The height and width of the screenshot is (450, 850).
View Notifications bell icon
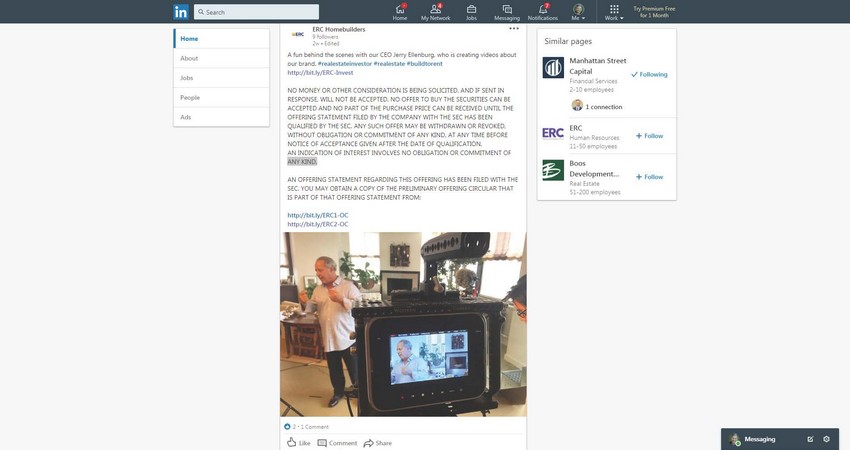(543, 12)
